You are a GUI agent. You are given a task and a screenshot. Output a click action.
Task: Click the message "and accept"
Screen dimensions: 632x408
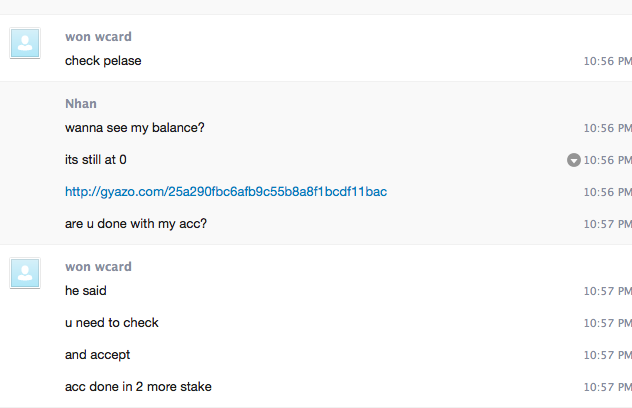pos(98,355)
